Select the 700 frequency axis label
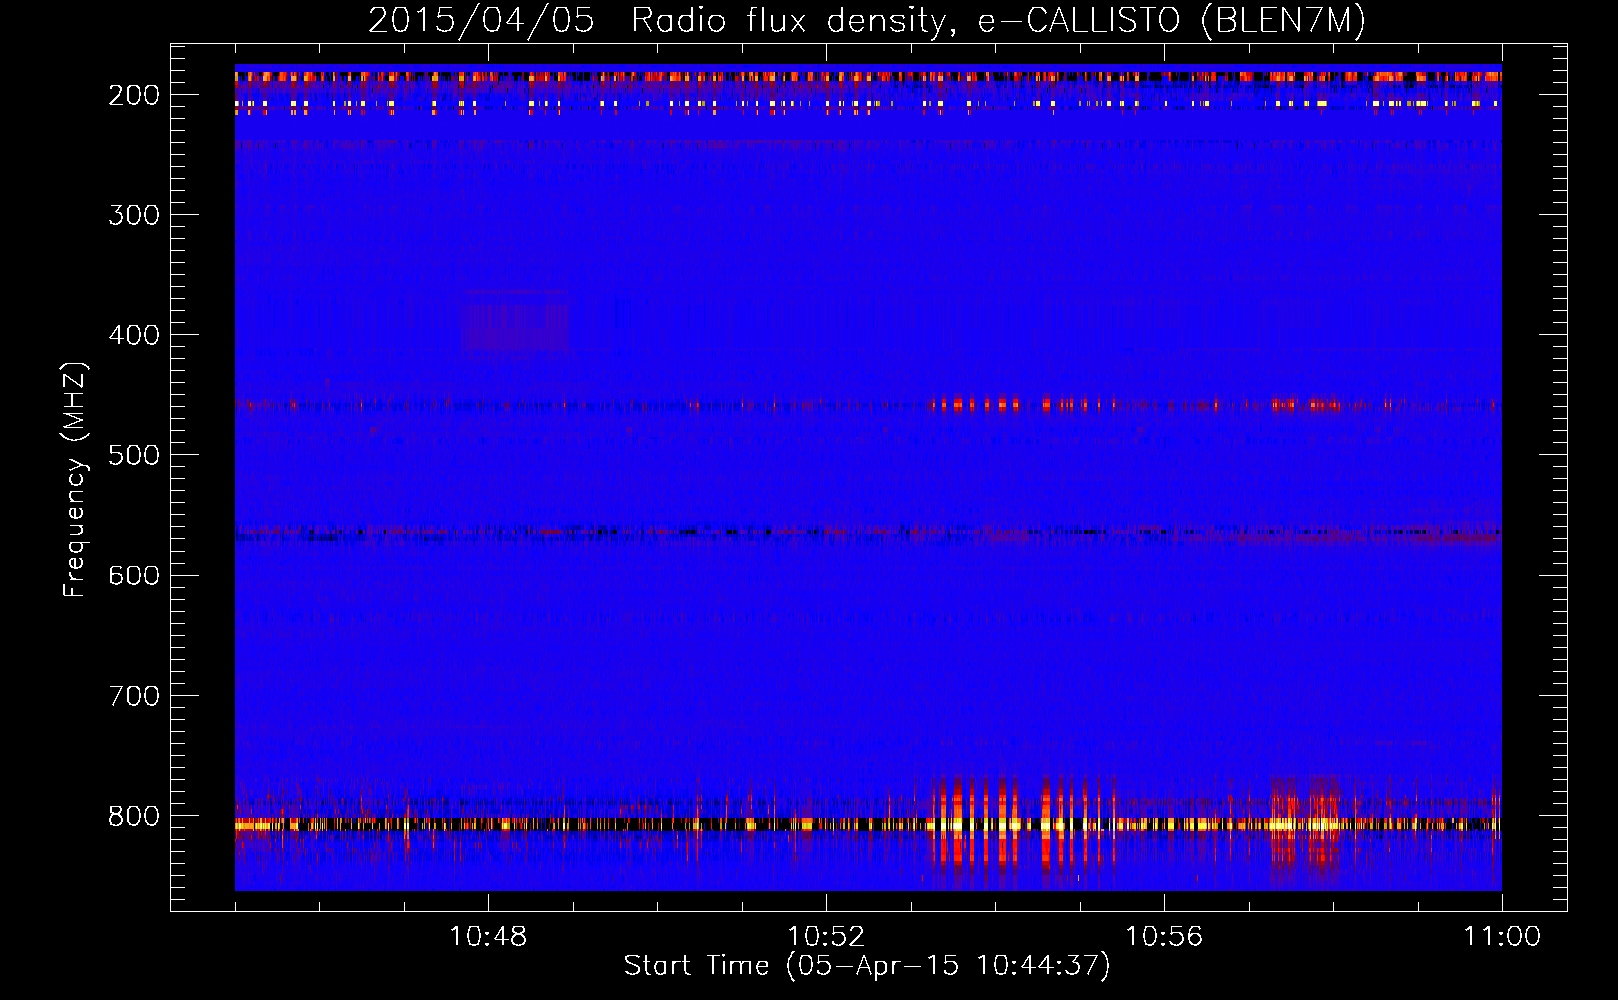Screen dimensions: 1618x1000 tap(134, 695)
